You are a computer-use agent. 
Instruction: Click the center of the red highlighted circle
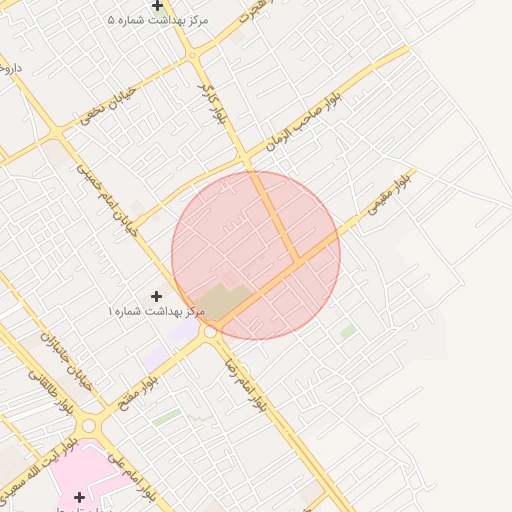click(x=256, y=255)
